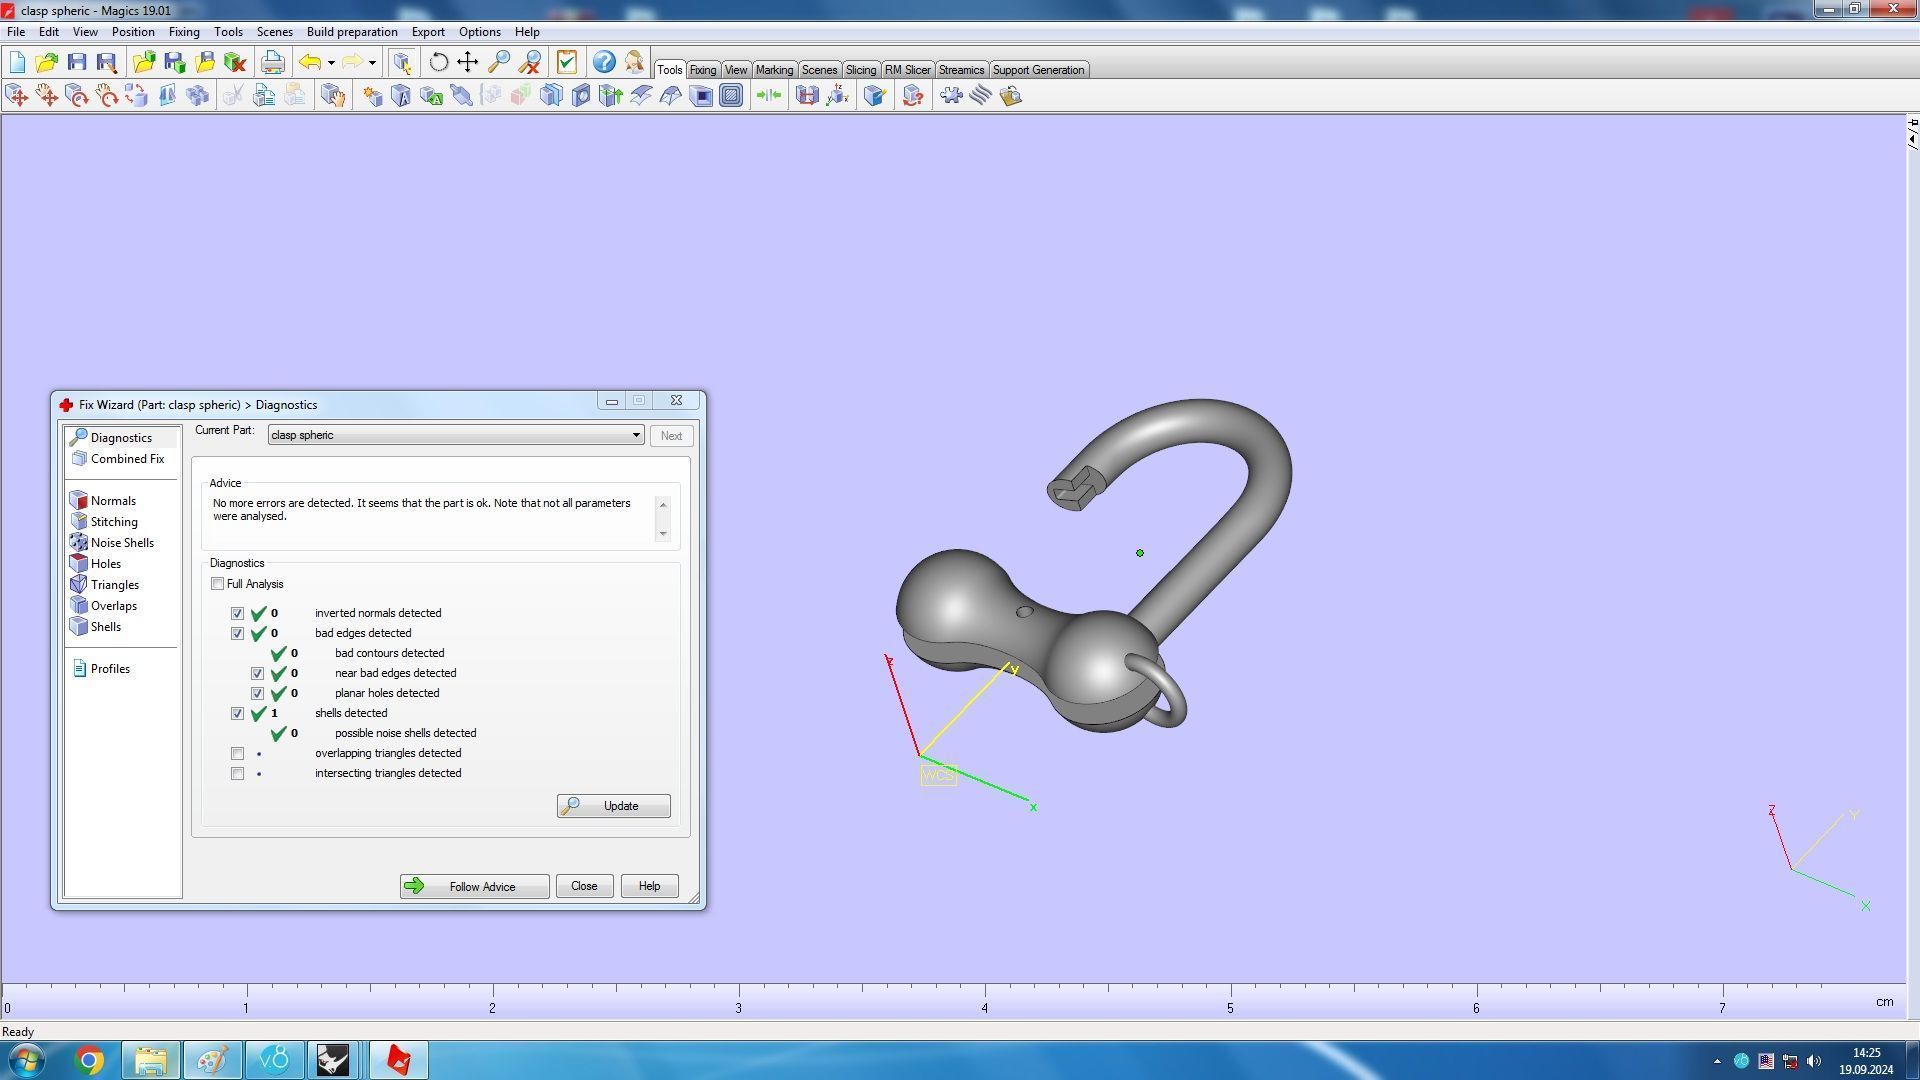Image resolution: width=1920 pixels, height=1080 pixels.
Task: Expand the Current Part dropdown
Action: pyautogui.click(x=636, y=436)
